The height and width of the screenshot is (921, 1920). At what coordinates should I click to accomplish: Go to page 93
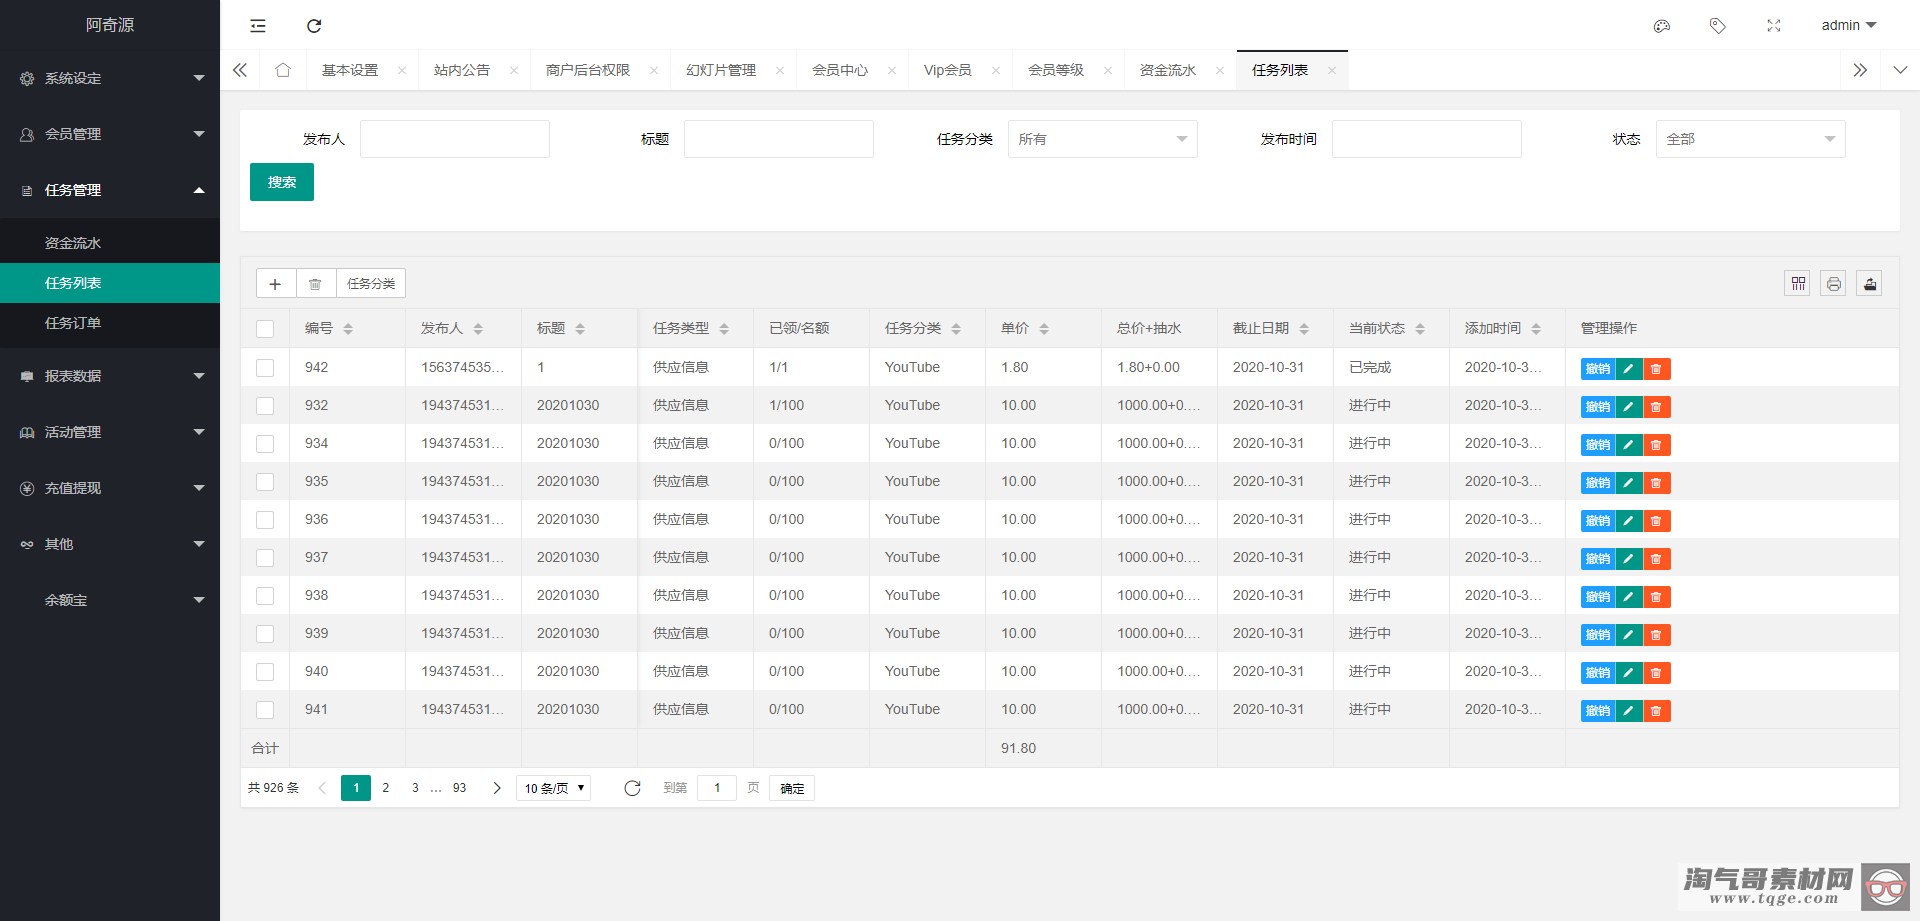(x=460, y=788)
